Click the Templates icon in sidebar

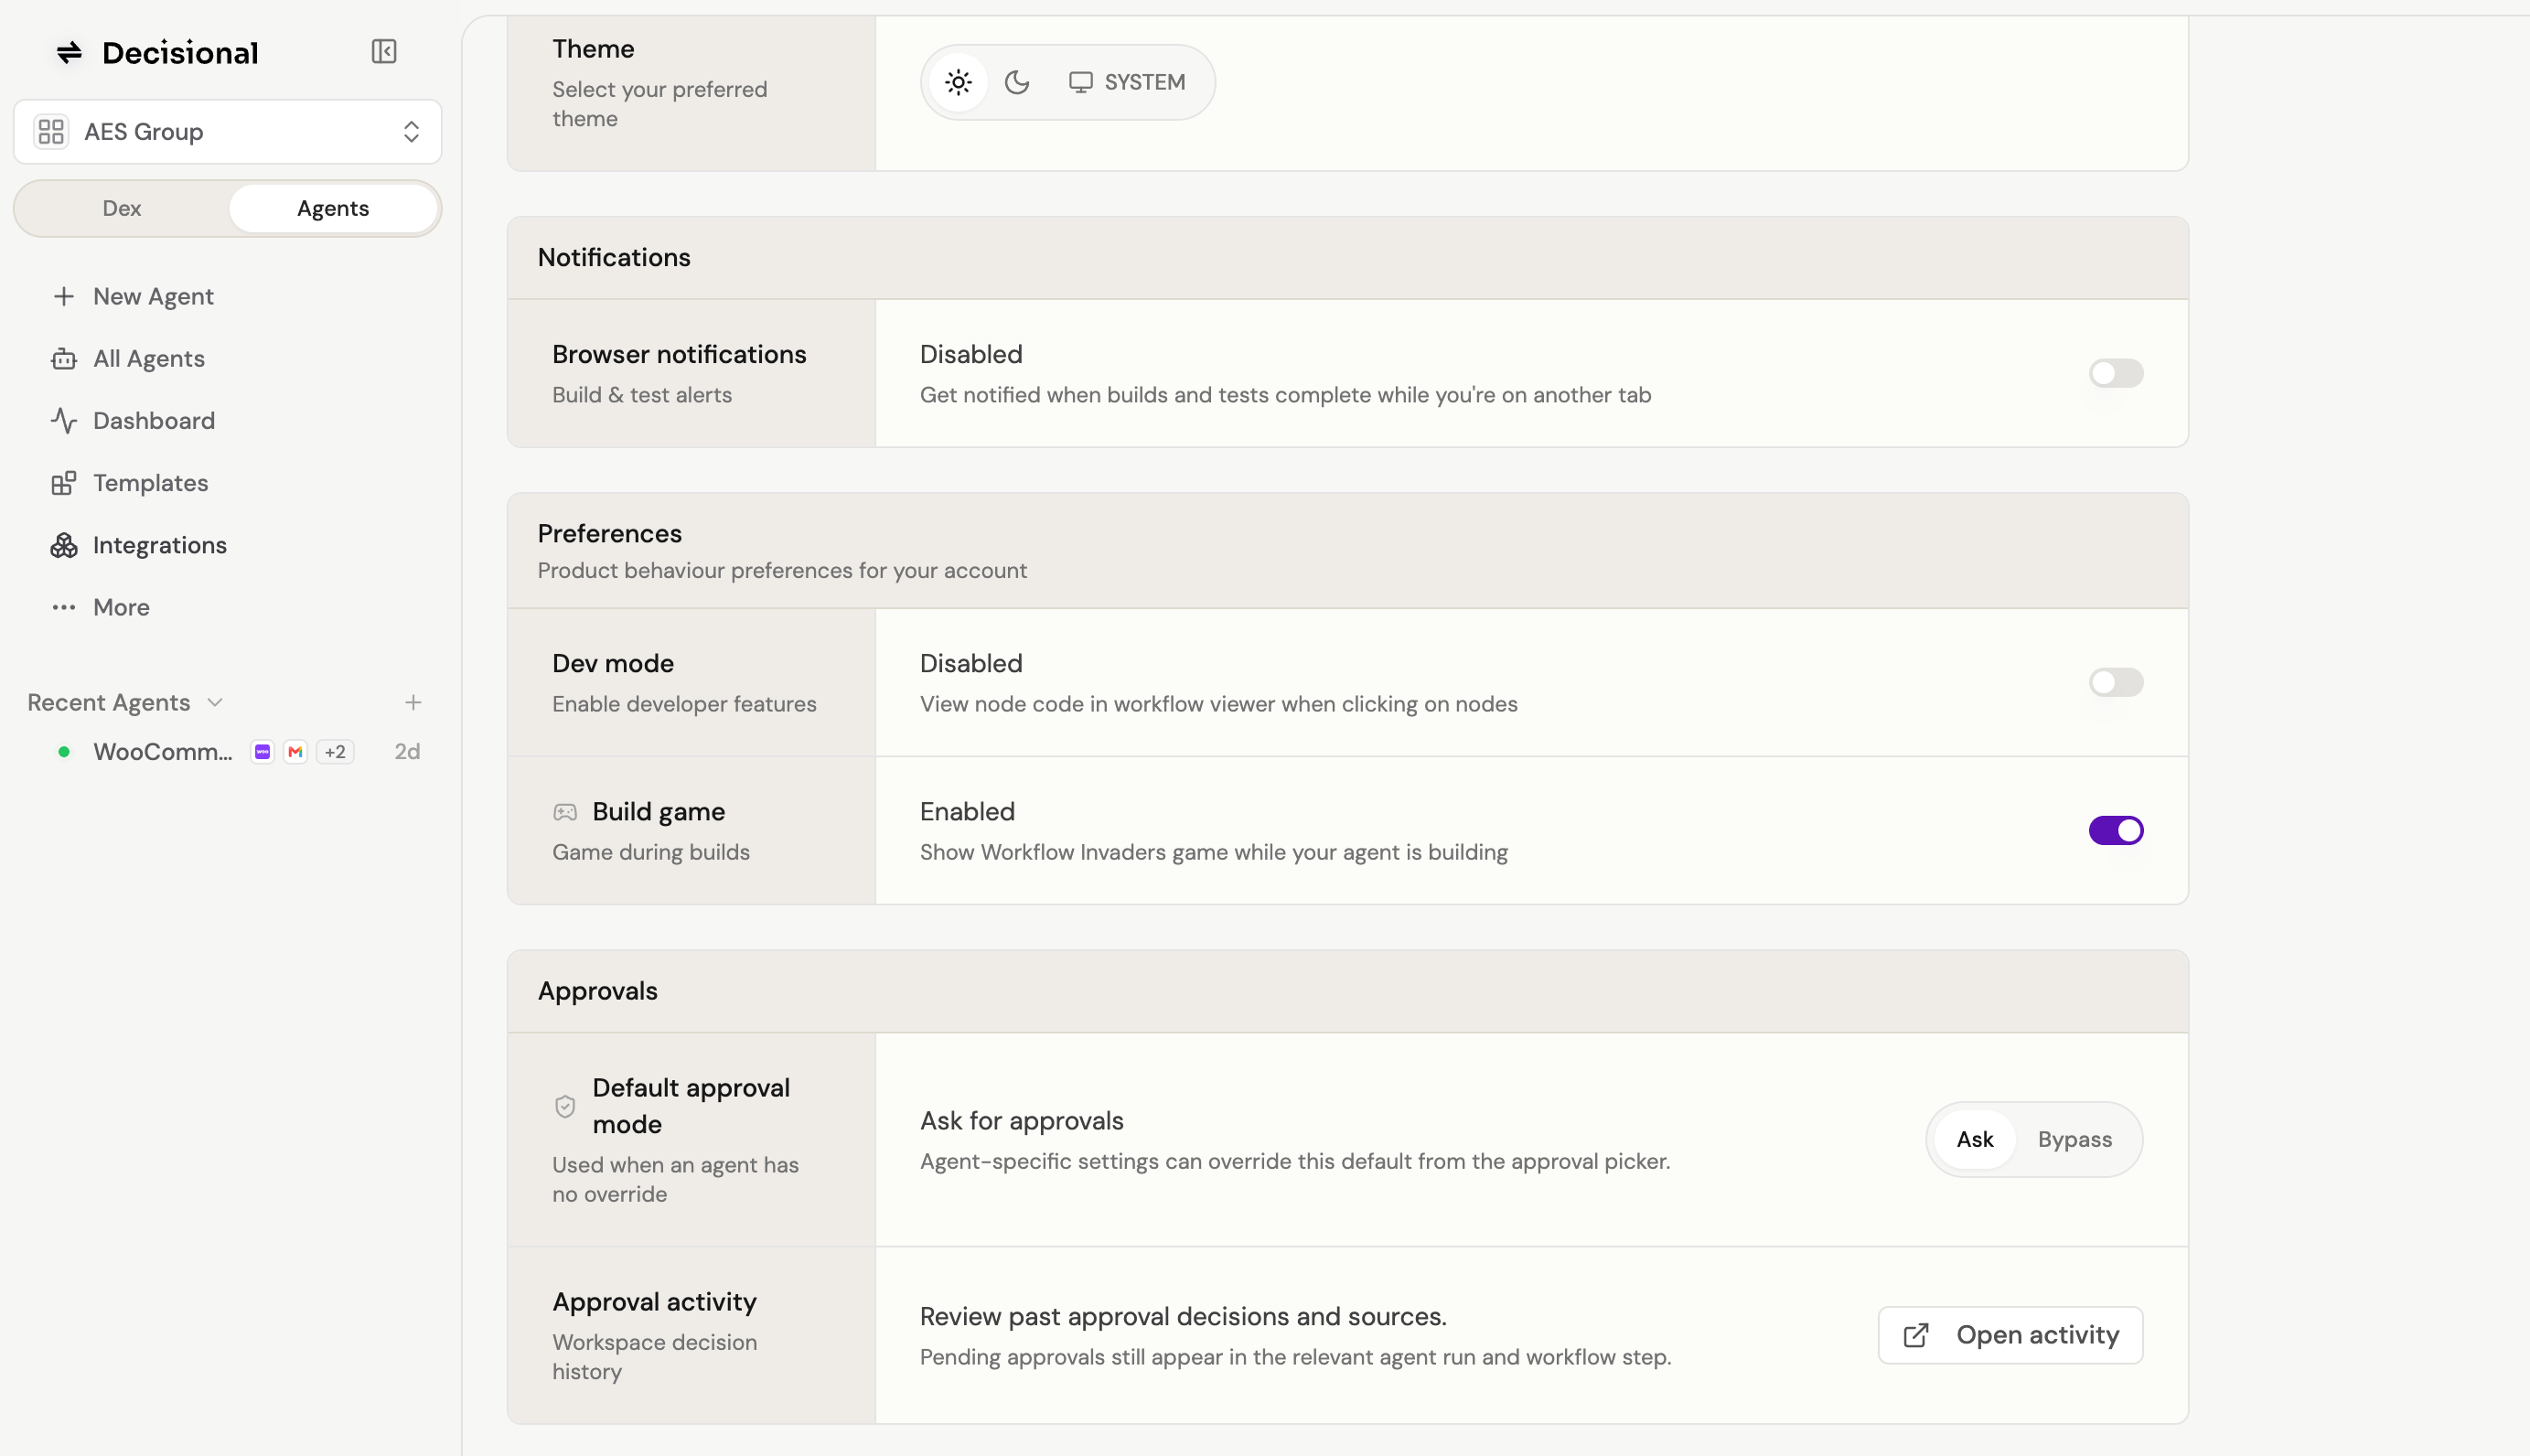(x=64, y=483)
